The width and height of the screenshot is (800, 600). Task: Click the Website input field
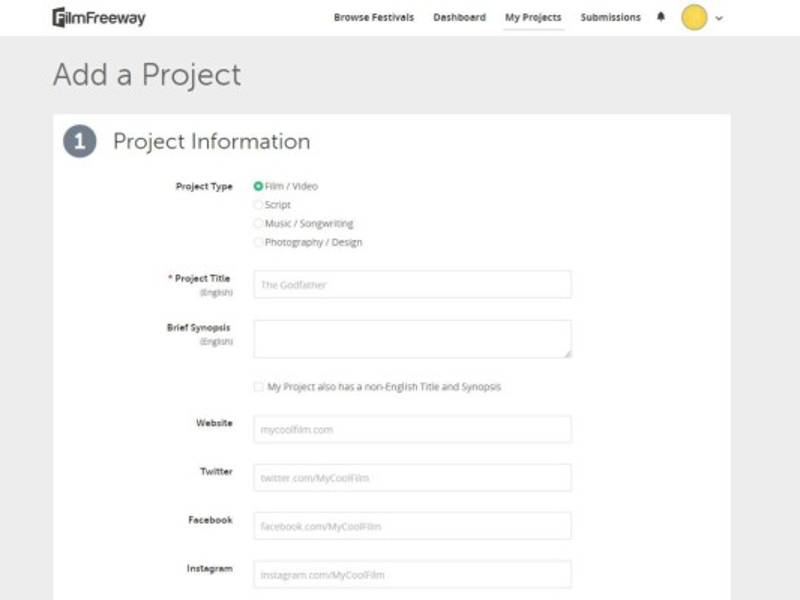point(412,430)
